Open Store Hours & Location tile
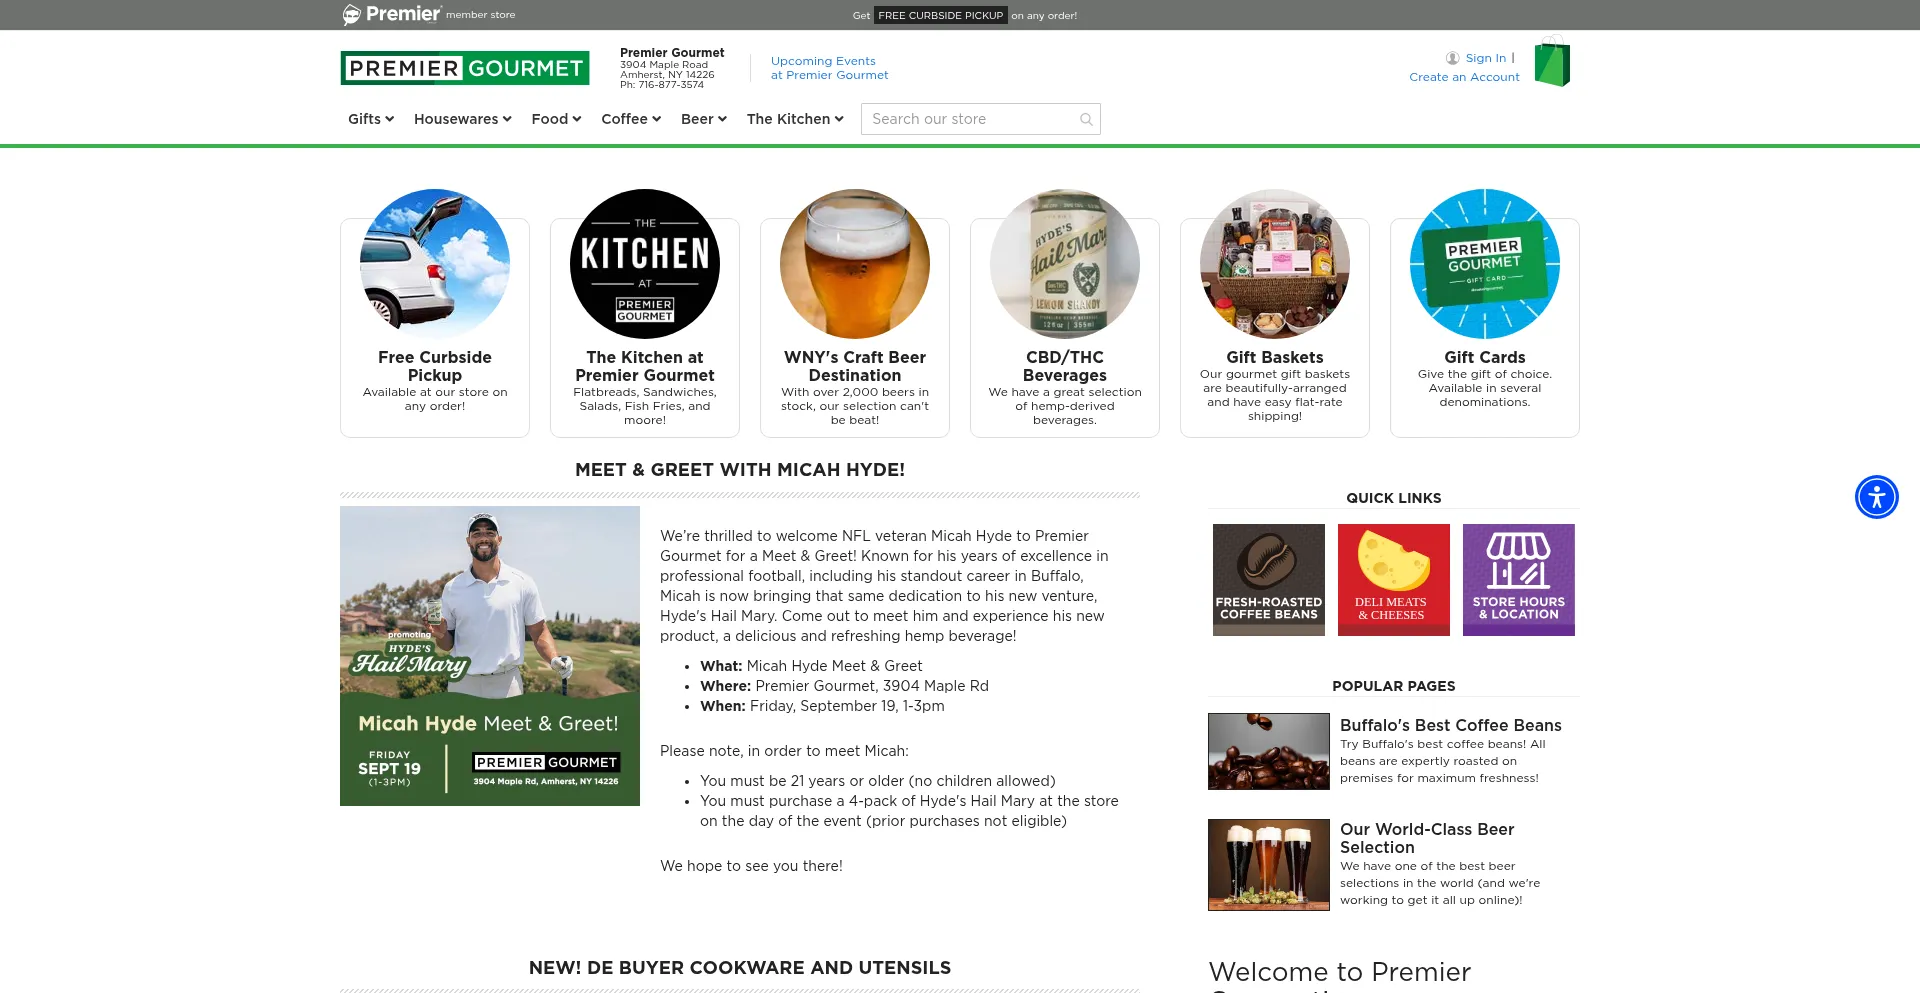Screen dimensions: 1920x993 [x=1518, y=579]
